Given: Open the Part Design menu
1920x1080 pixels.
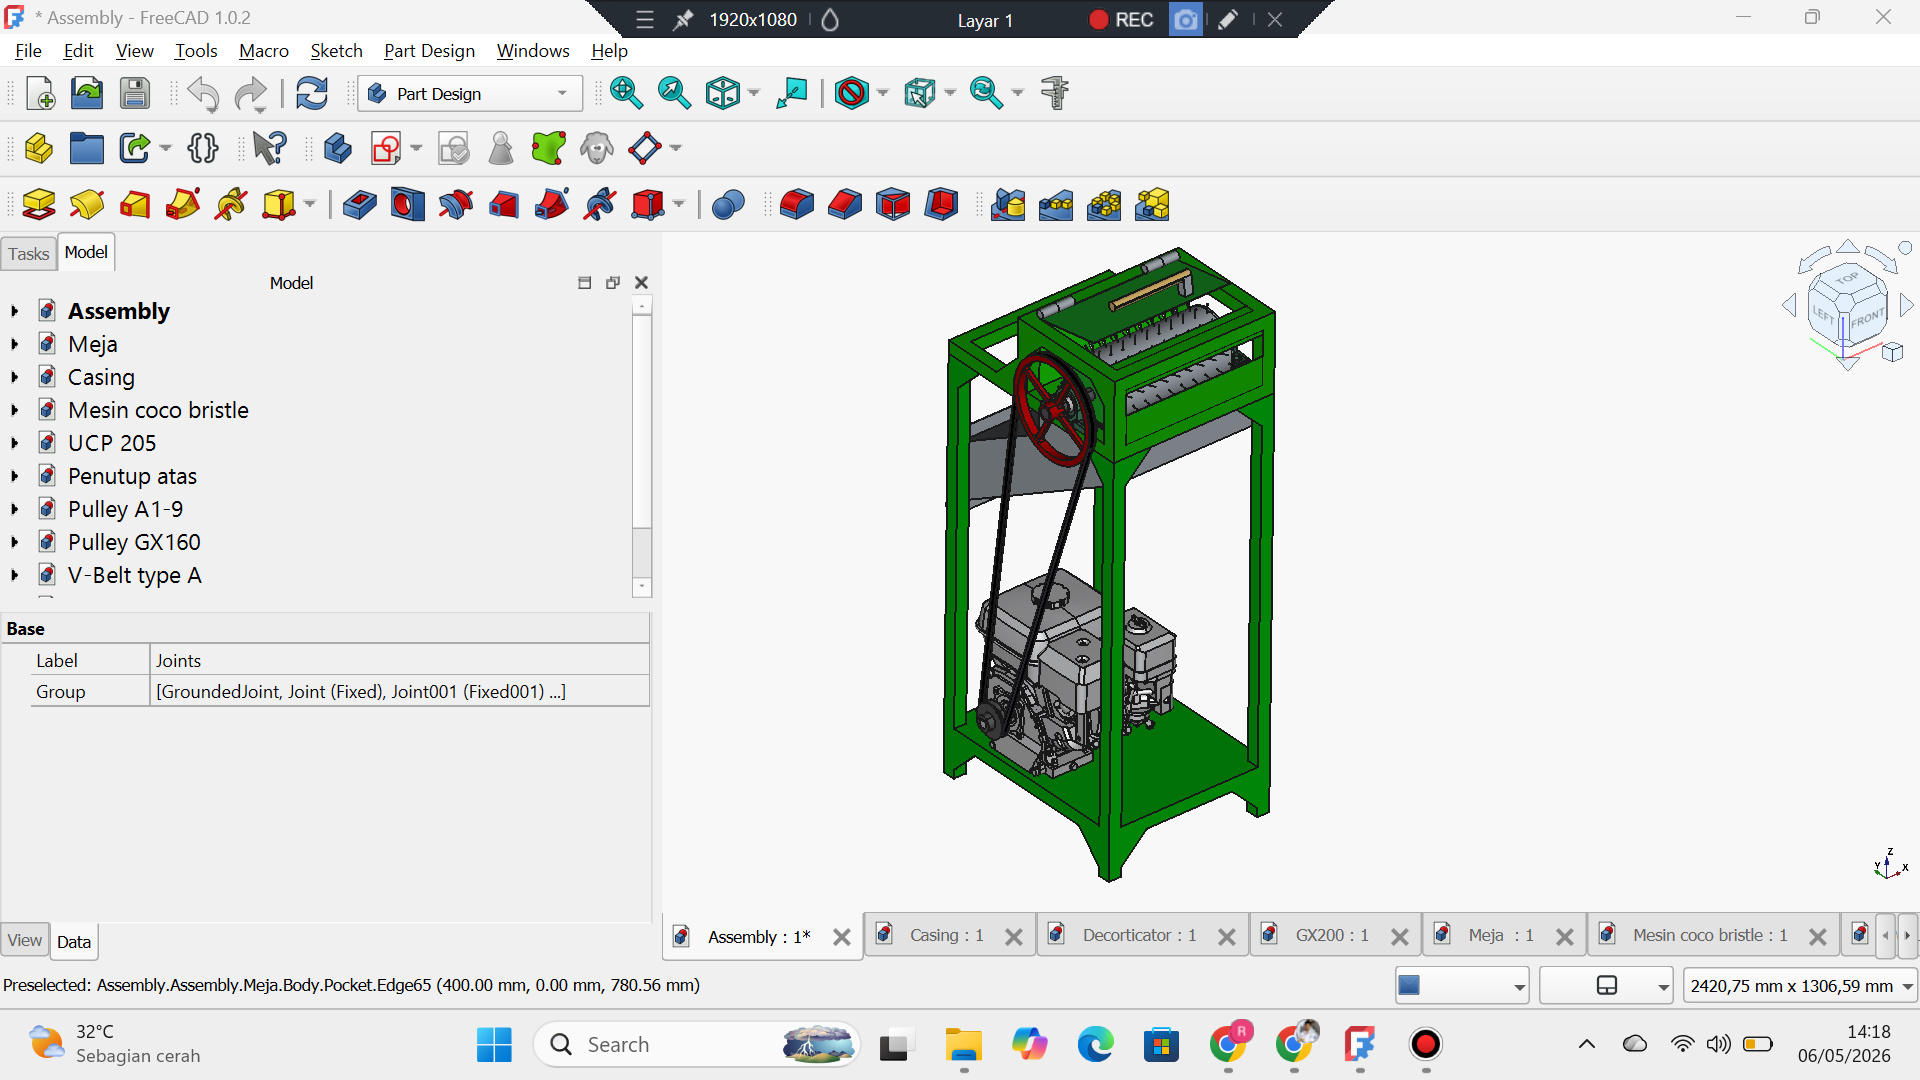Looking at the screenshot, I should (429, 51).
